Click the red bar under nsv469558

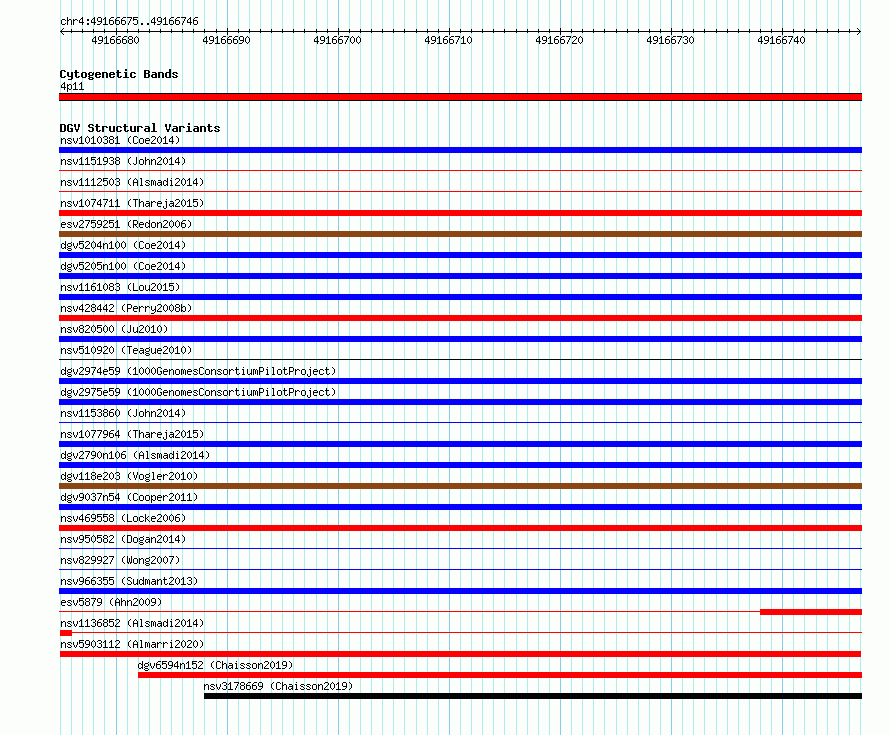click(x=460, y=528)
